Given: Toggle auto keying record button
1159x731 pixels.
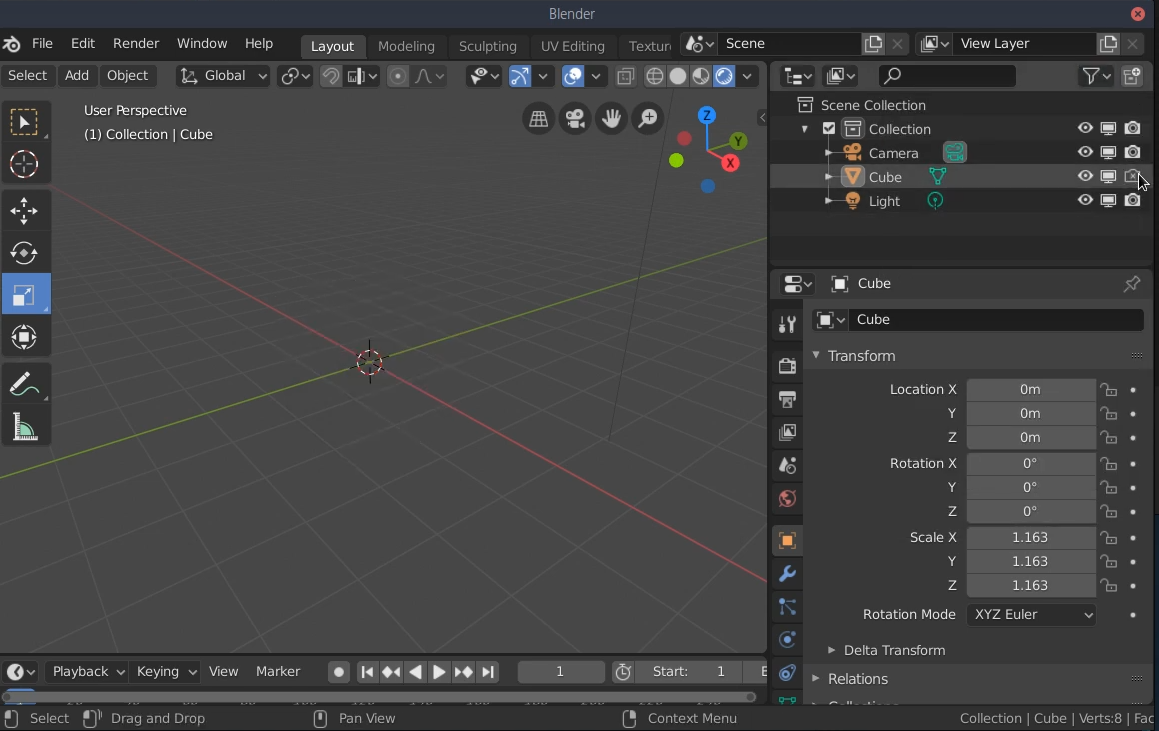Looking at the screenshot, I should [x=339, y=672].
